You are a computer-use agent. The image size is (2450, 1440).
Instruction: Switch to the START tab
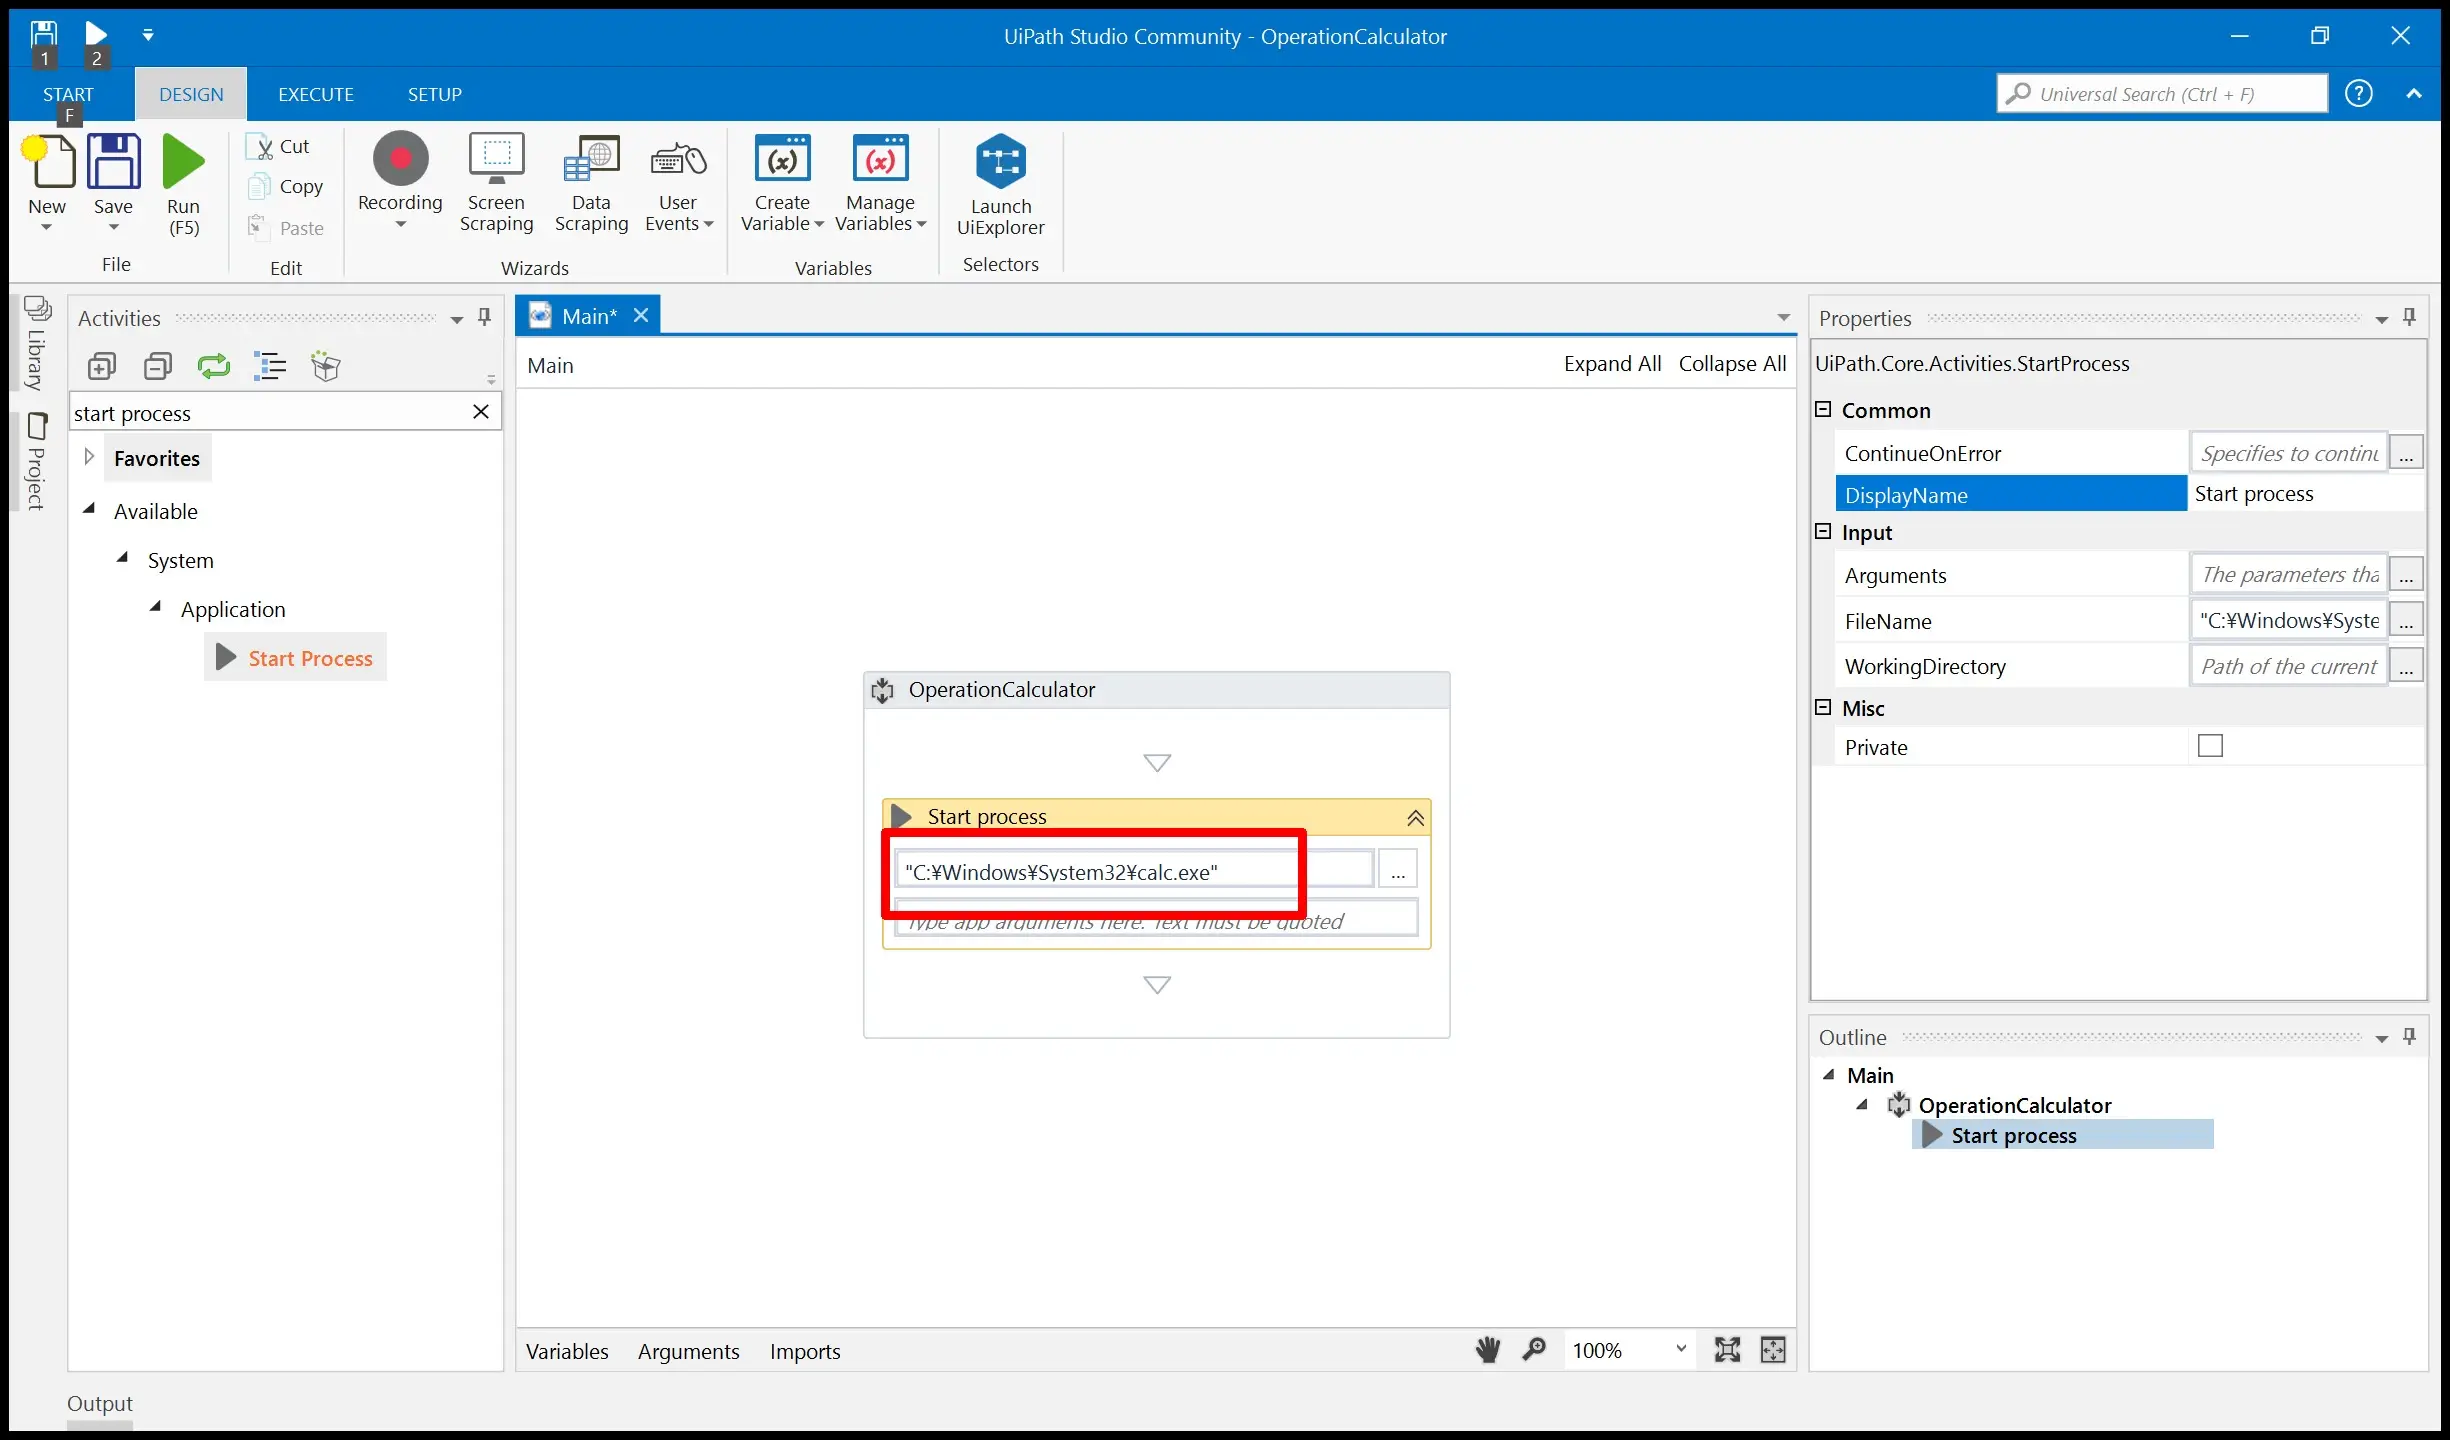click(x=68, y=94)
